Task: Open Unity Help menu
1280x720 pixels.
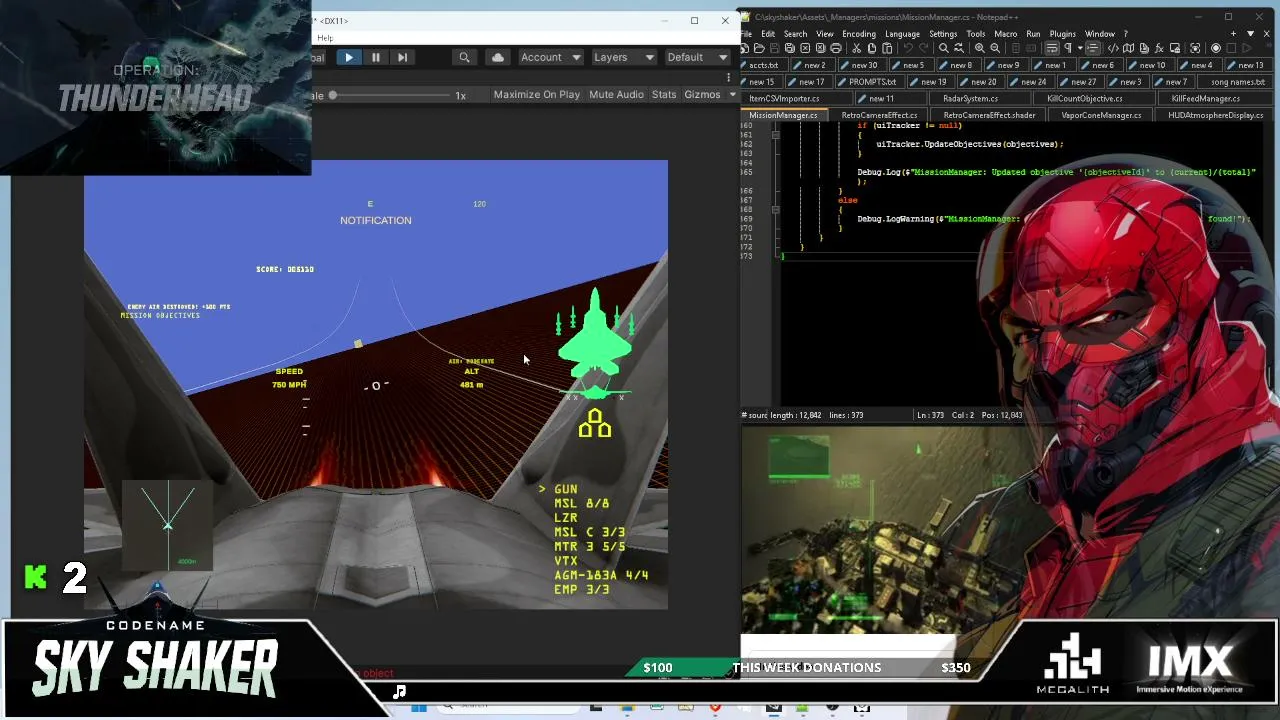Action: (325, 38)
